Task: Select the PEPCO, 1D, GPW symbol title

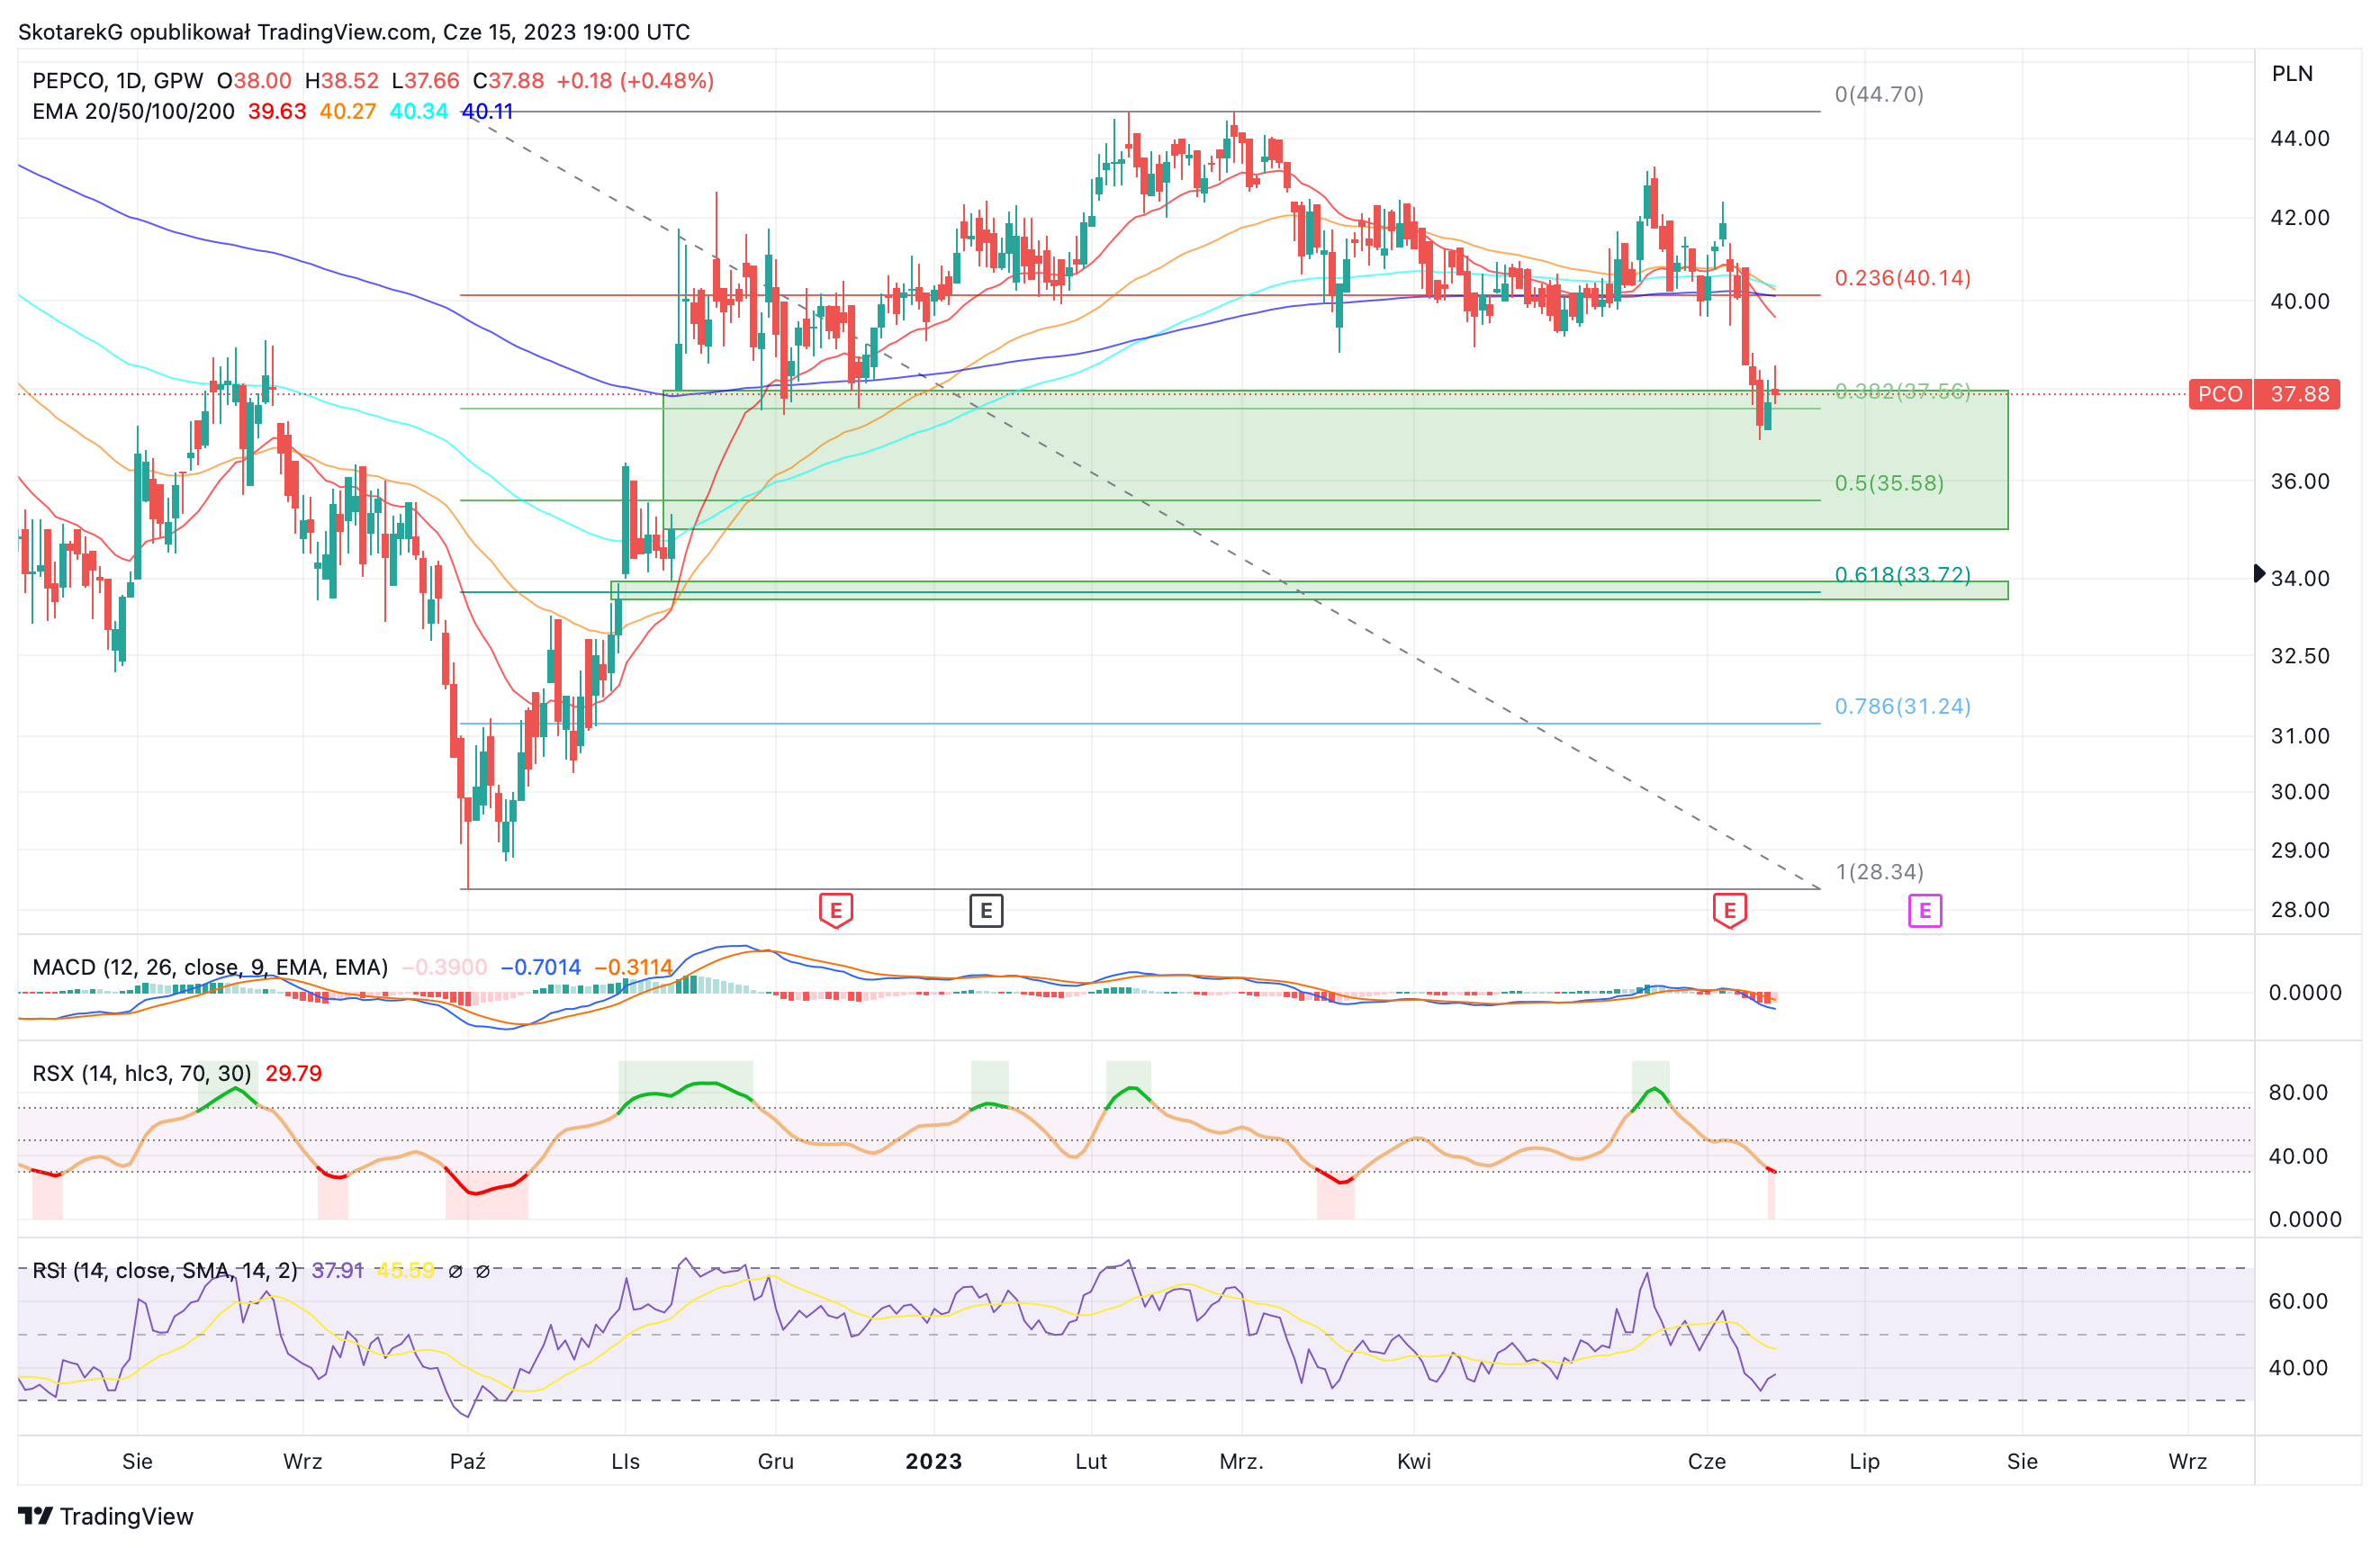Action: point(118,81)
